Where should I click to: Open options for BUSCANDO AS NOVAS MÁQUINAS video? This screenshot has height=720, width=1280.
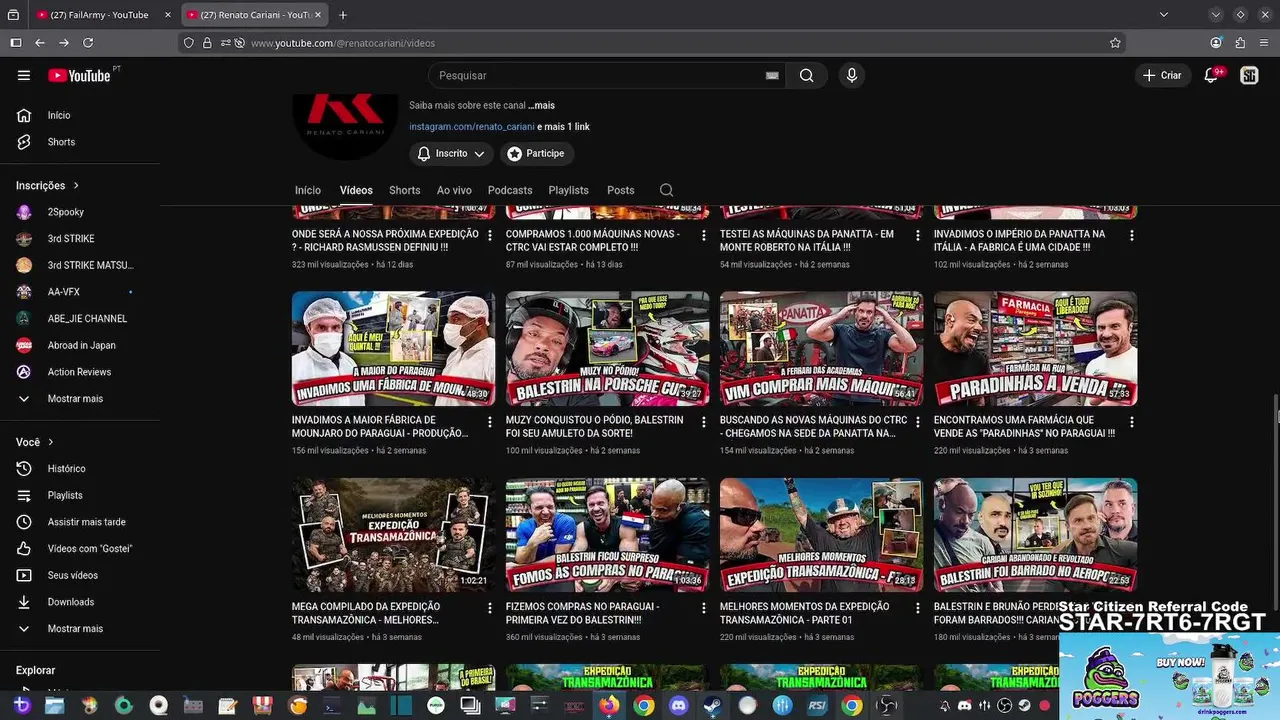[x=918, y=422]
